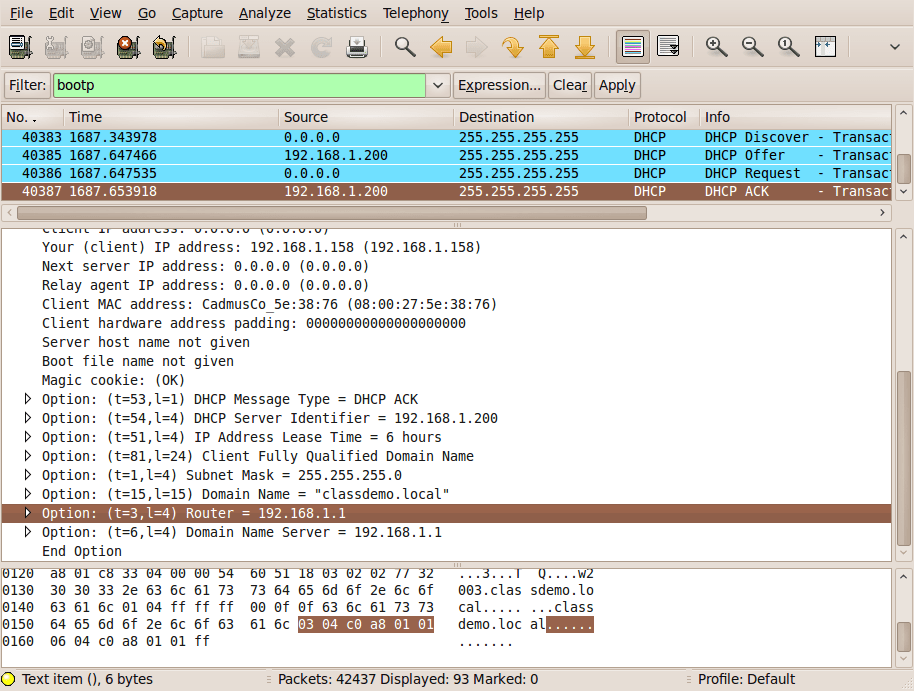Stop the running capture icon
This screenshot has width=914, height=691.
click(128, 47)
